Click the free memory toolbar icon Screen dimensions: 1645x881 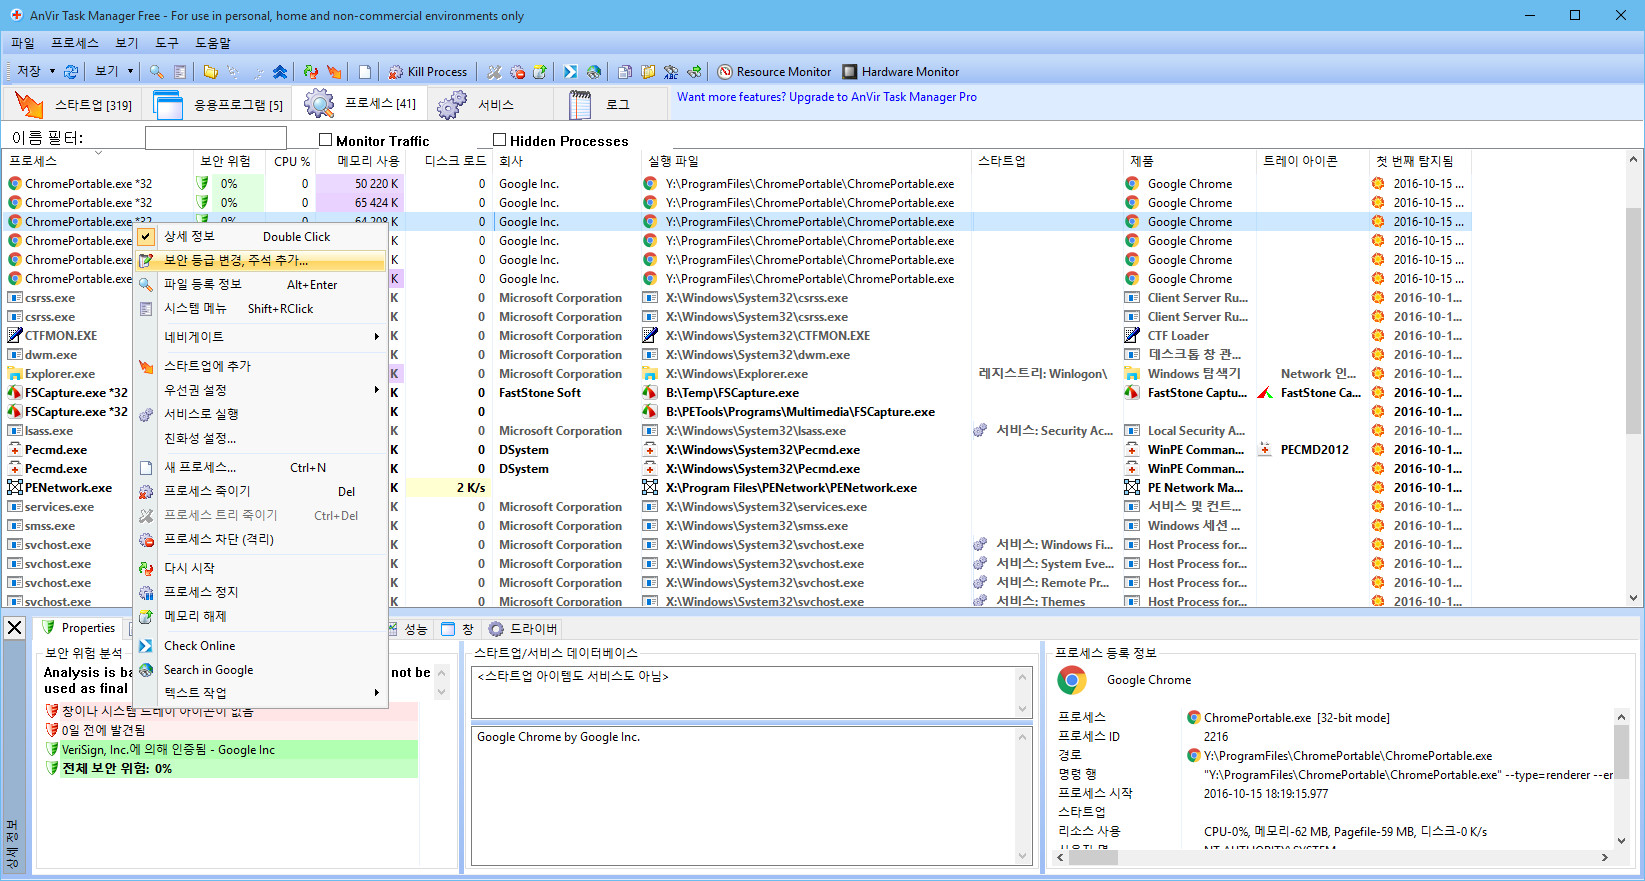[x=540, y=72]
